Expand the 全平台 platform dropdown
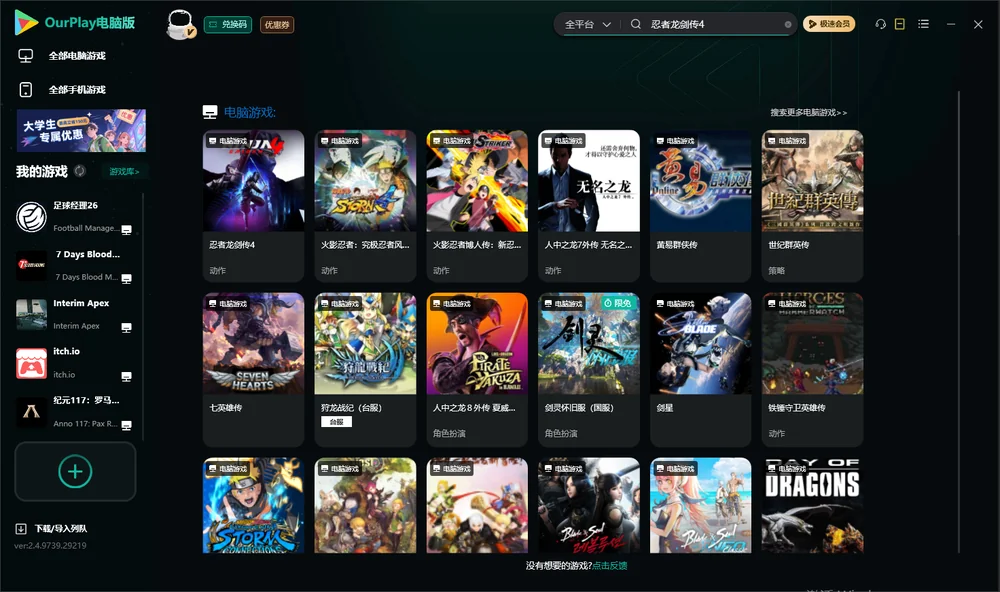This screenshot has width=1000, height=592. [587, 24]
